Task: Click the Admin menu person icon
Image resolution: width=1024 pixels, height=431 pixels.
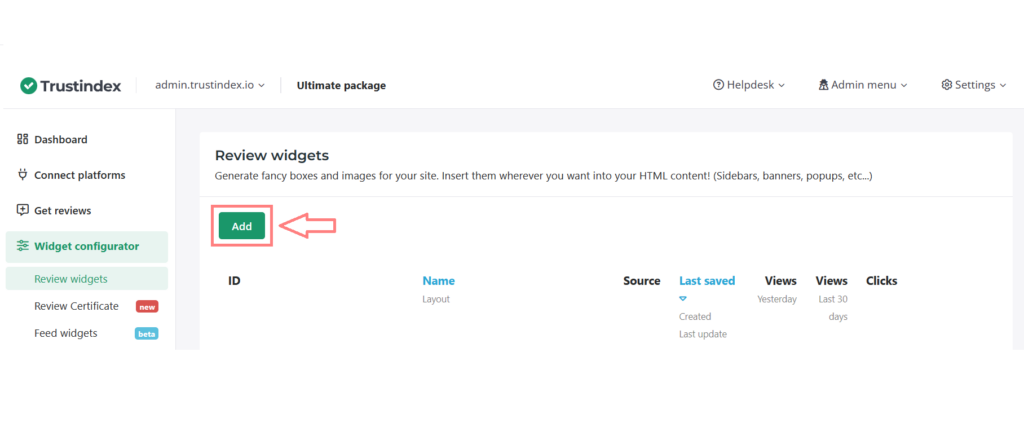Action: point(823,86)
